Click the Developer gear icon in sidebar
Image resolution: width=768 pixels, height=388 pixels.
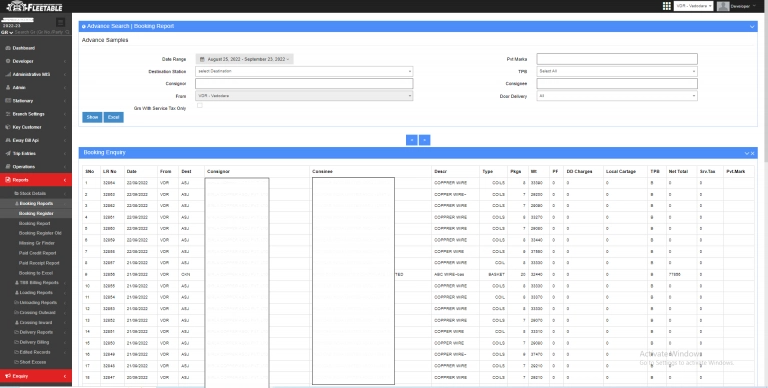click(7, 61)
